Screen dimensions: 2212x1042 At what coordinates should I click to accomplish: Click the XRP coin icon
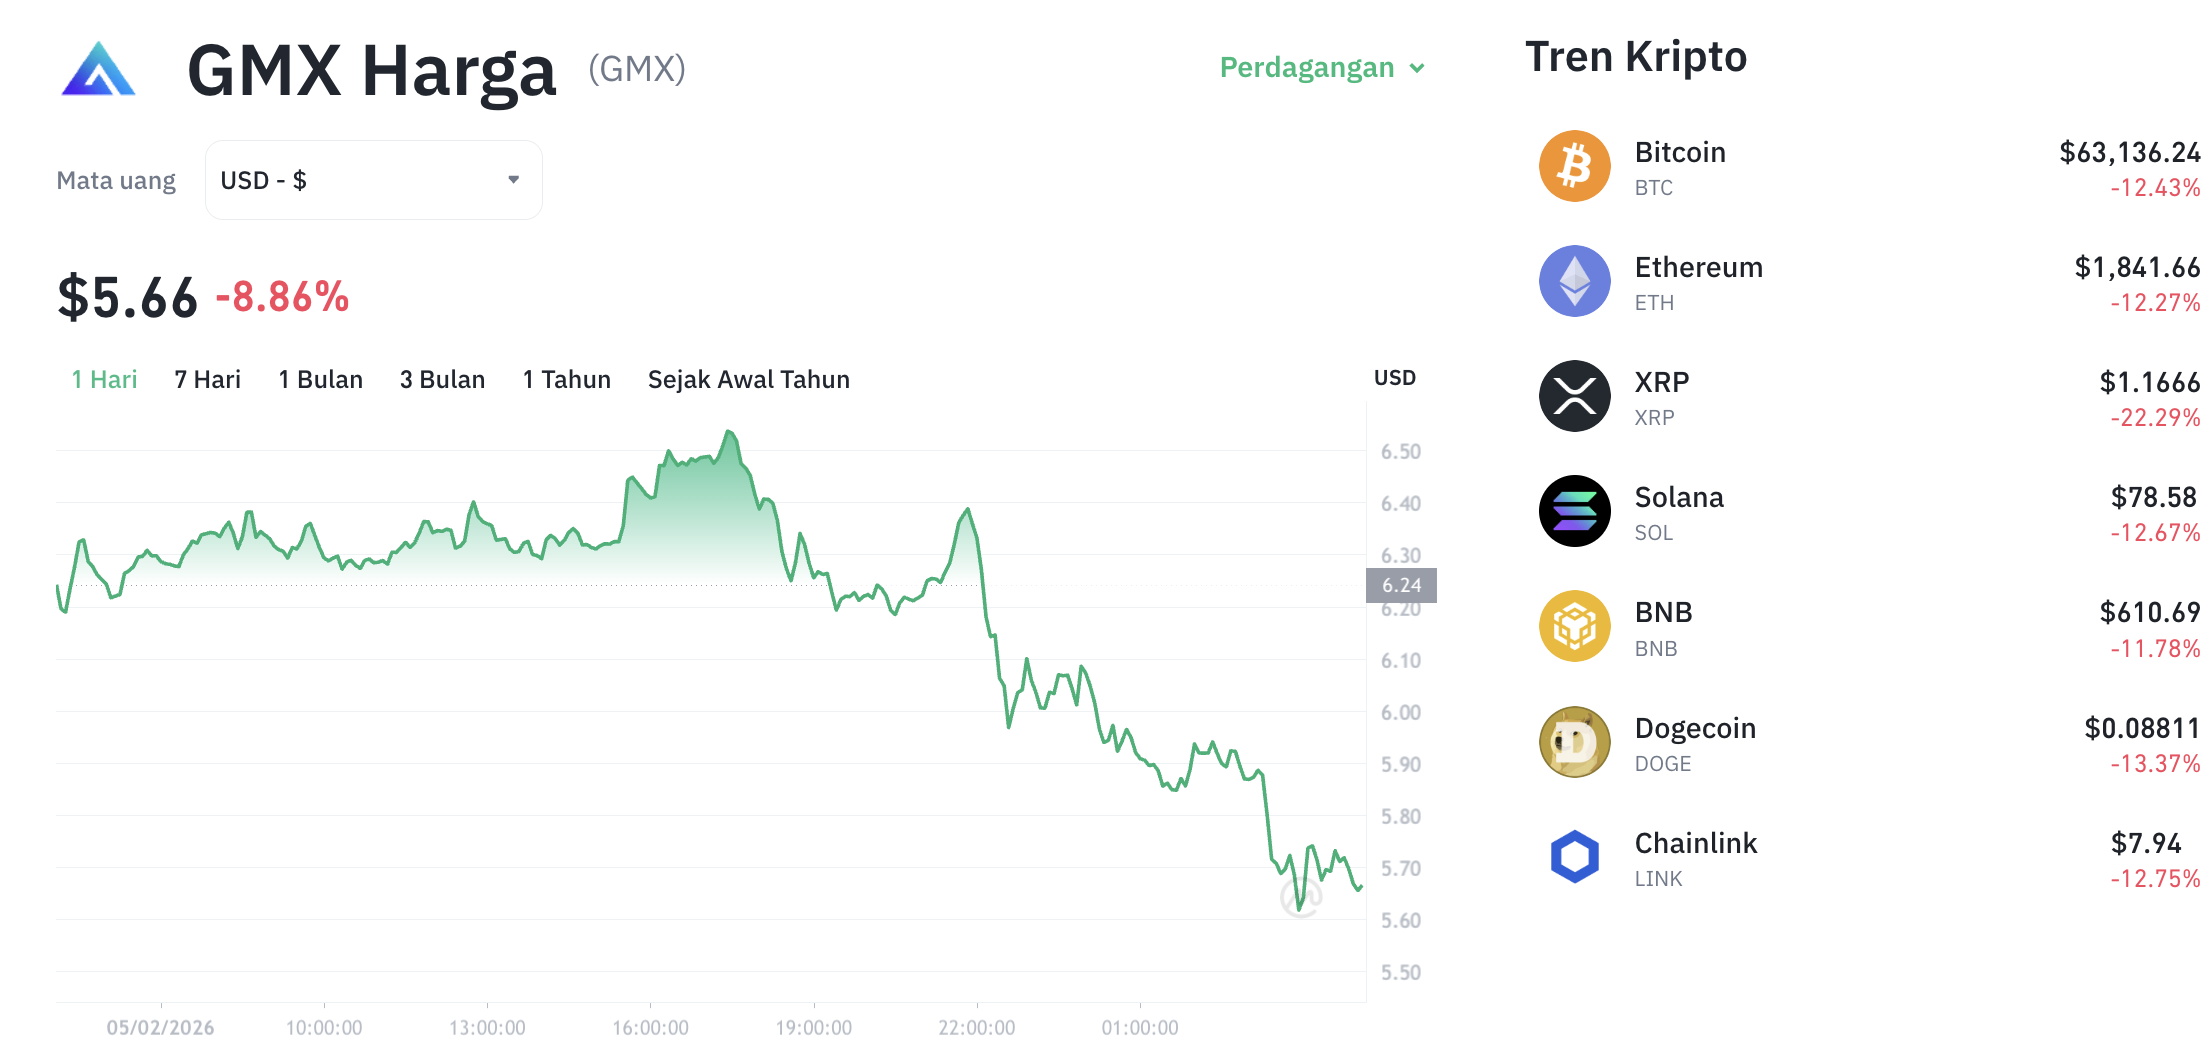(x=1574, y=396)
